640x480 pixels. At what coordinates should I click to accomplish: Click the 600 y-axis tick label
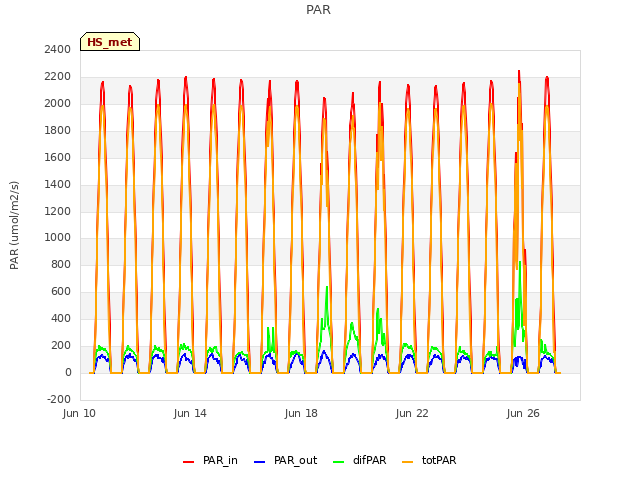[61, 291]
